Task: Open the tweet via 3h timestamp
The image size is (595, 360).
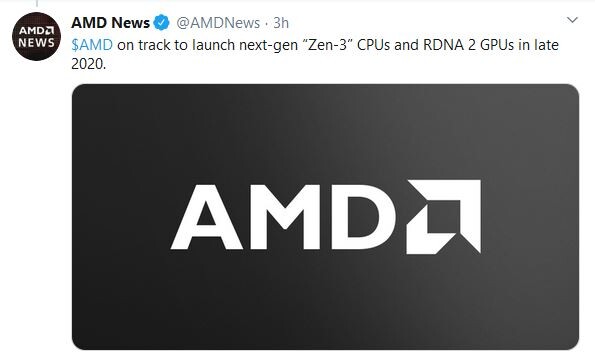Action: click(x=281, y=23)
